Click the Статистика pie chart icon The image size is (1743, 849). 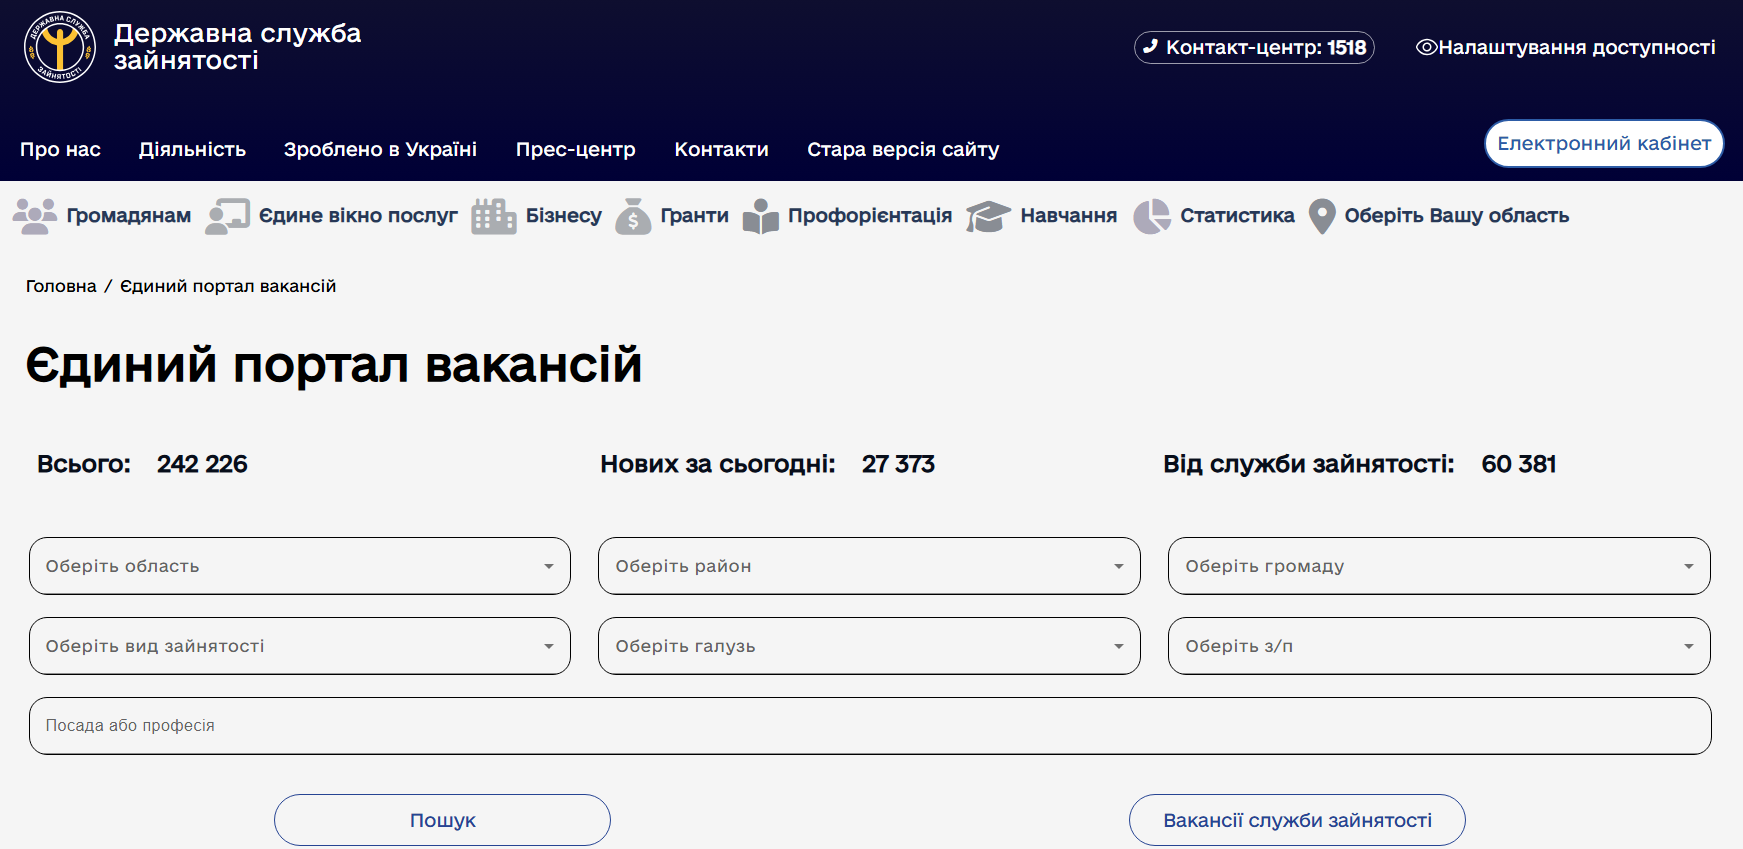click(1151, 216)
